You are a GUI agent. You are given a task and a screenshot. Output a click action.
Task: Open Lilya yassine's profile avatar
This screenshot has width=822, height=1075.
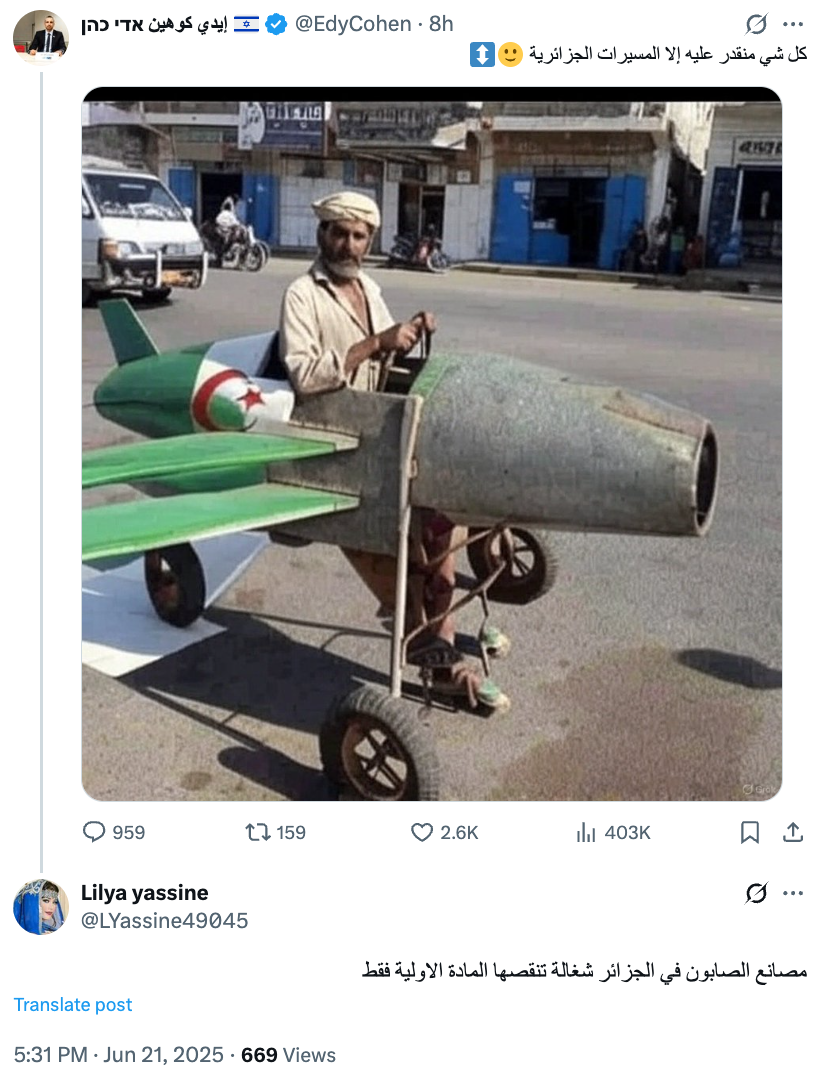coord(40,907)
